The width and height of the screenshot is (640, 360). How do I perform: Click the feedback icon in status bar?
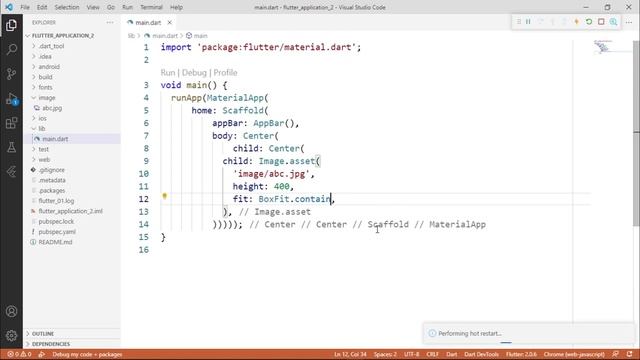coord(616,354)
